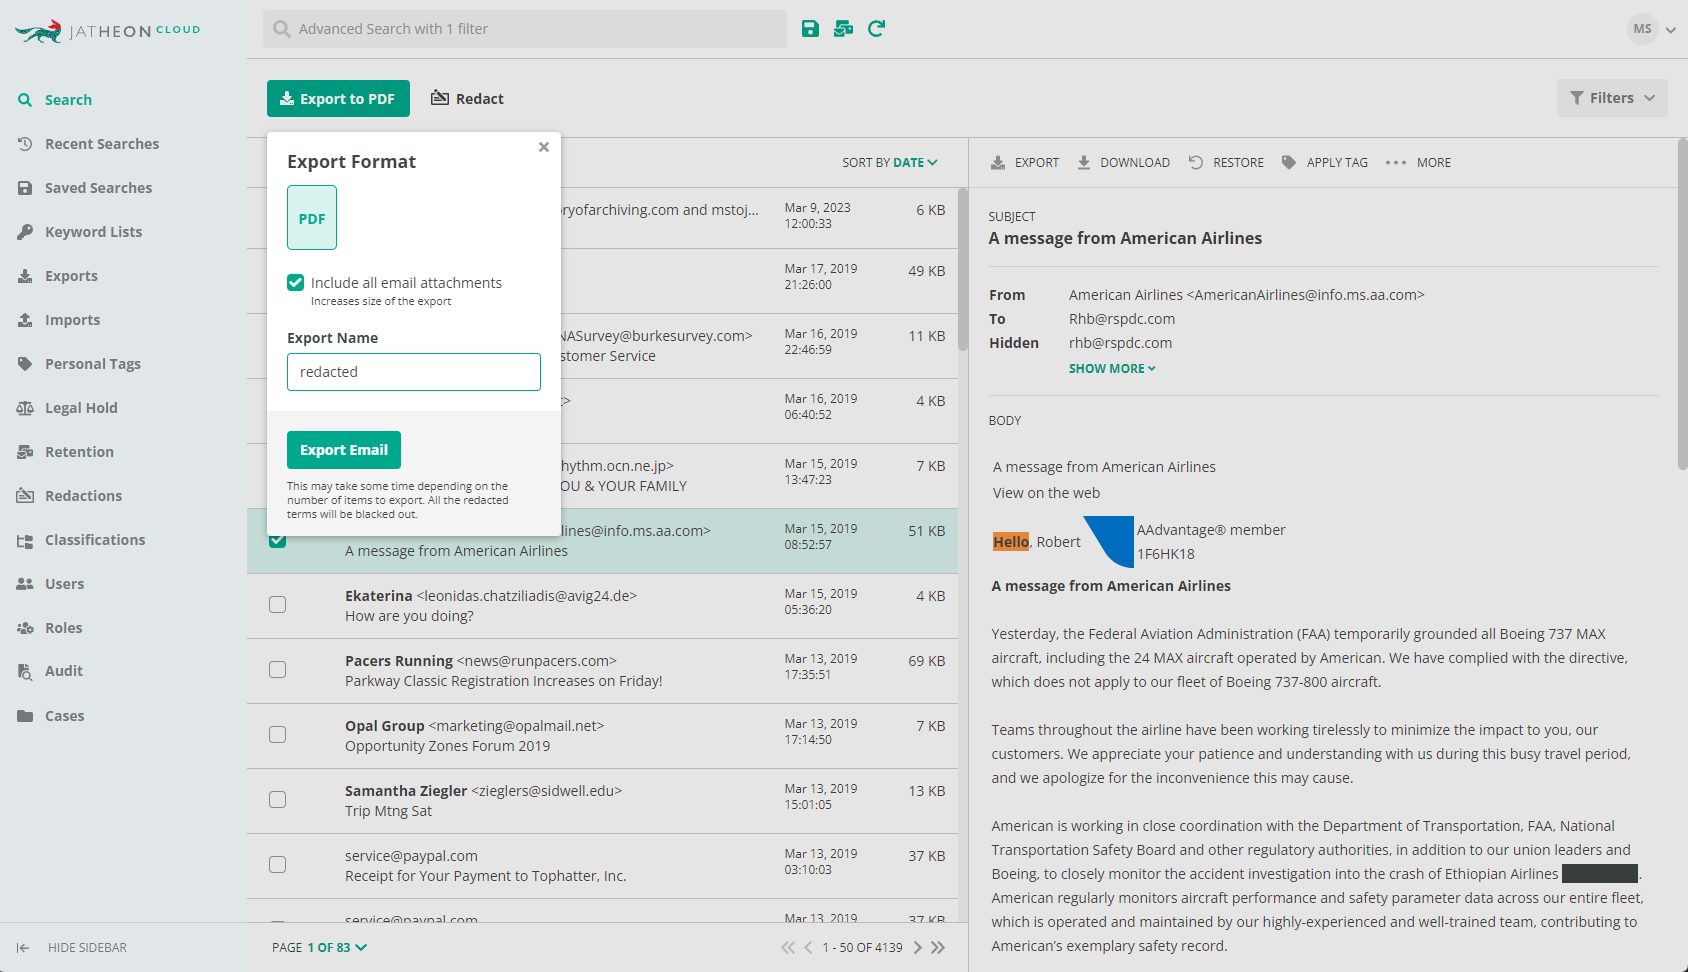This screenshot has width=1688, height=972.
Task: Check the Samantha Ziegler email checkbox
Action: tap(278, 800)
